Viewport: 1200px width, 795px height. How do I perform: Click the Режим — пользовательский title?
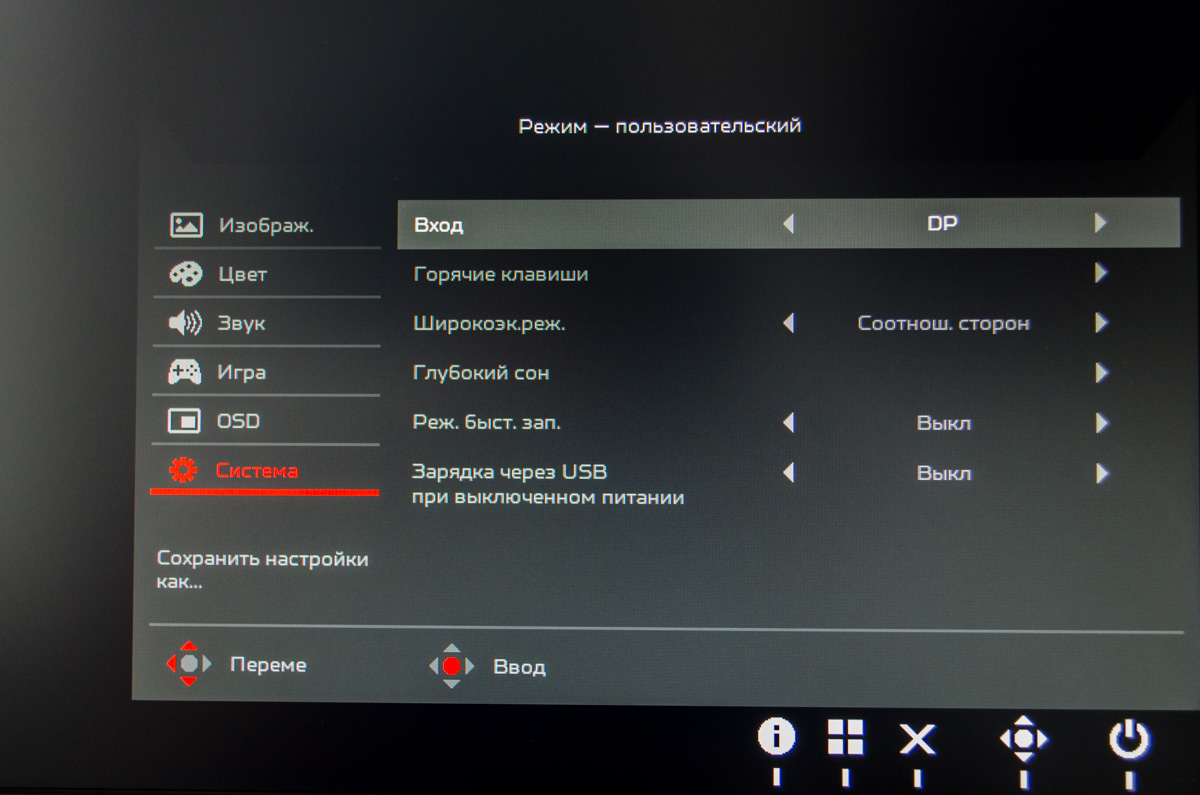(x=660, y=127)
